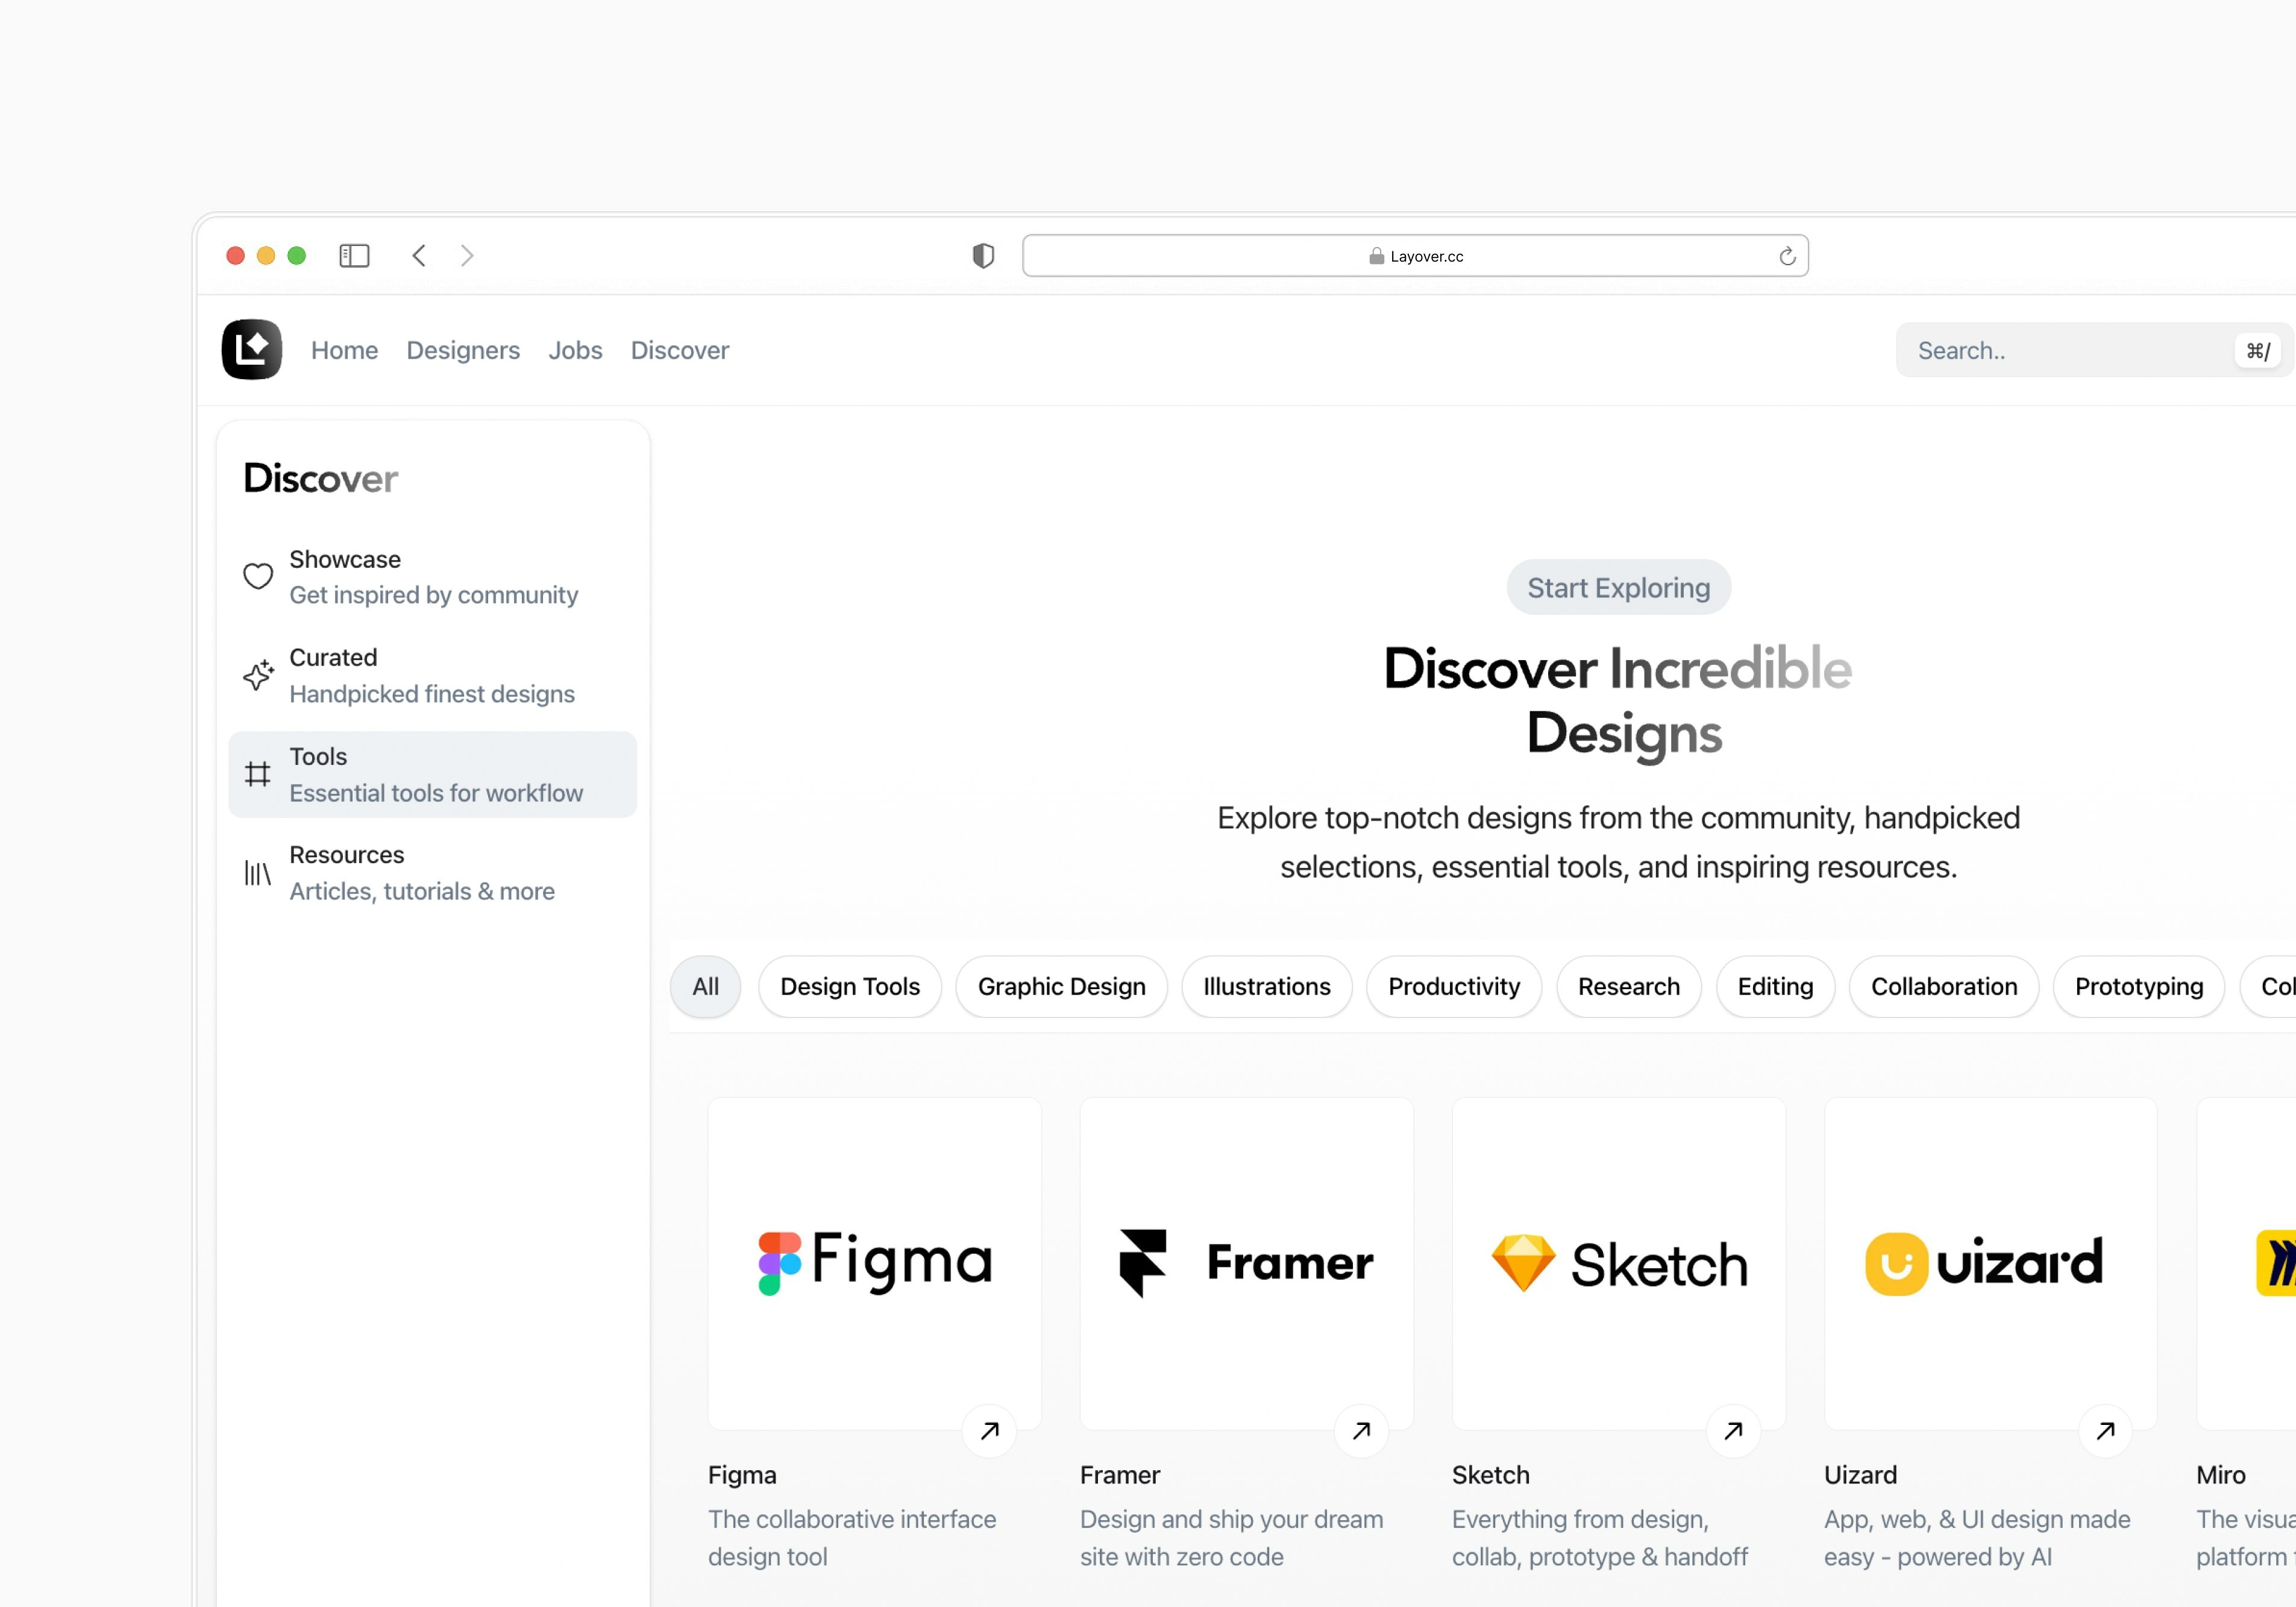Viewport: 2296px width, 1607px height.
Task: Select the Collaboration filter chip
Action: [1944, 986]
